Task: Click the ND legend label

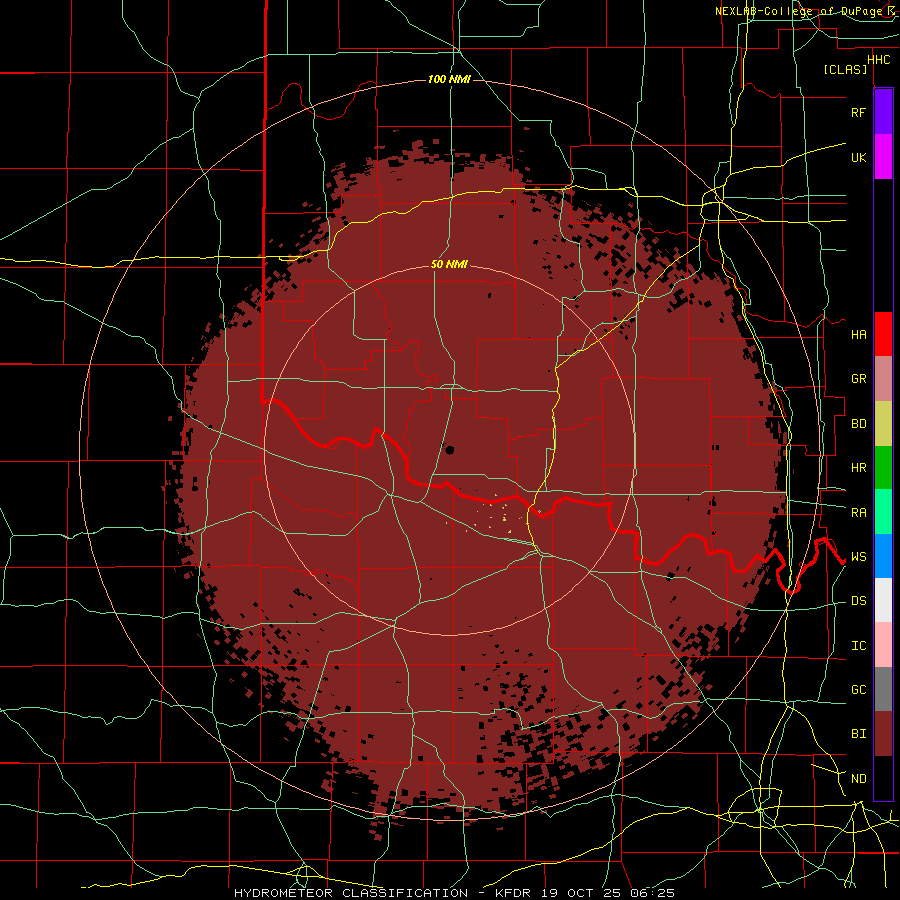Action: tap(858, 779)
